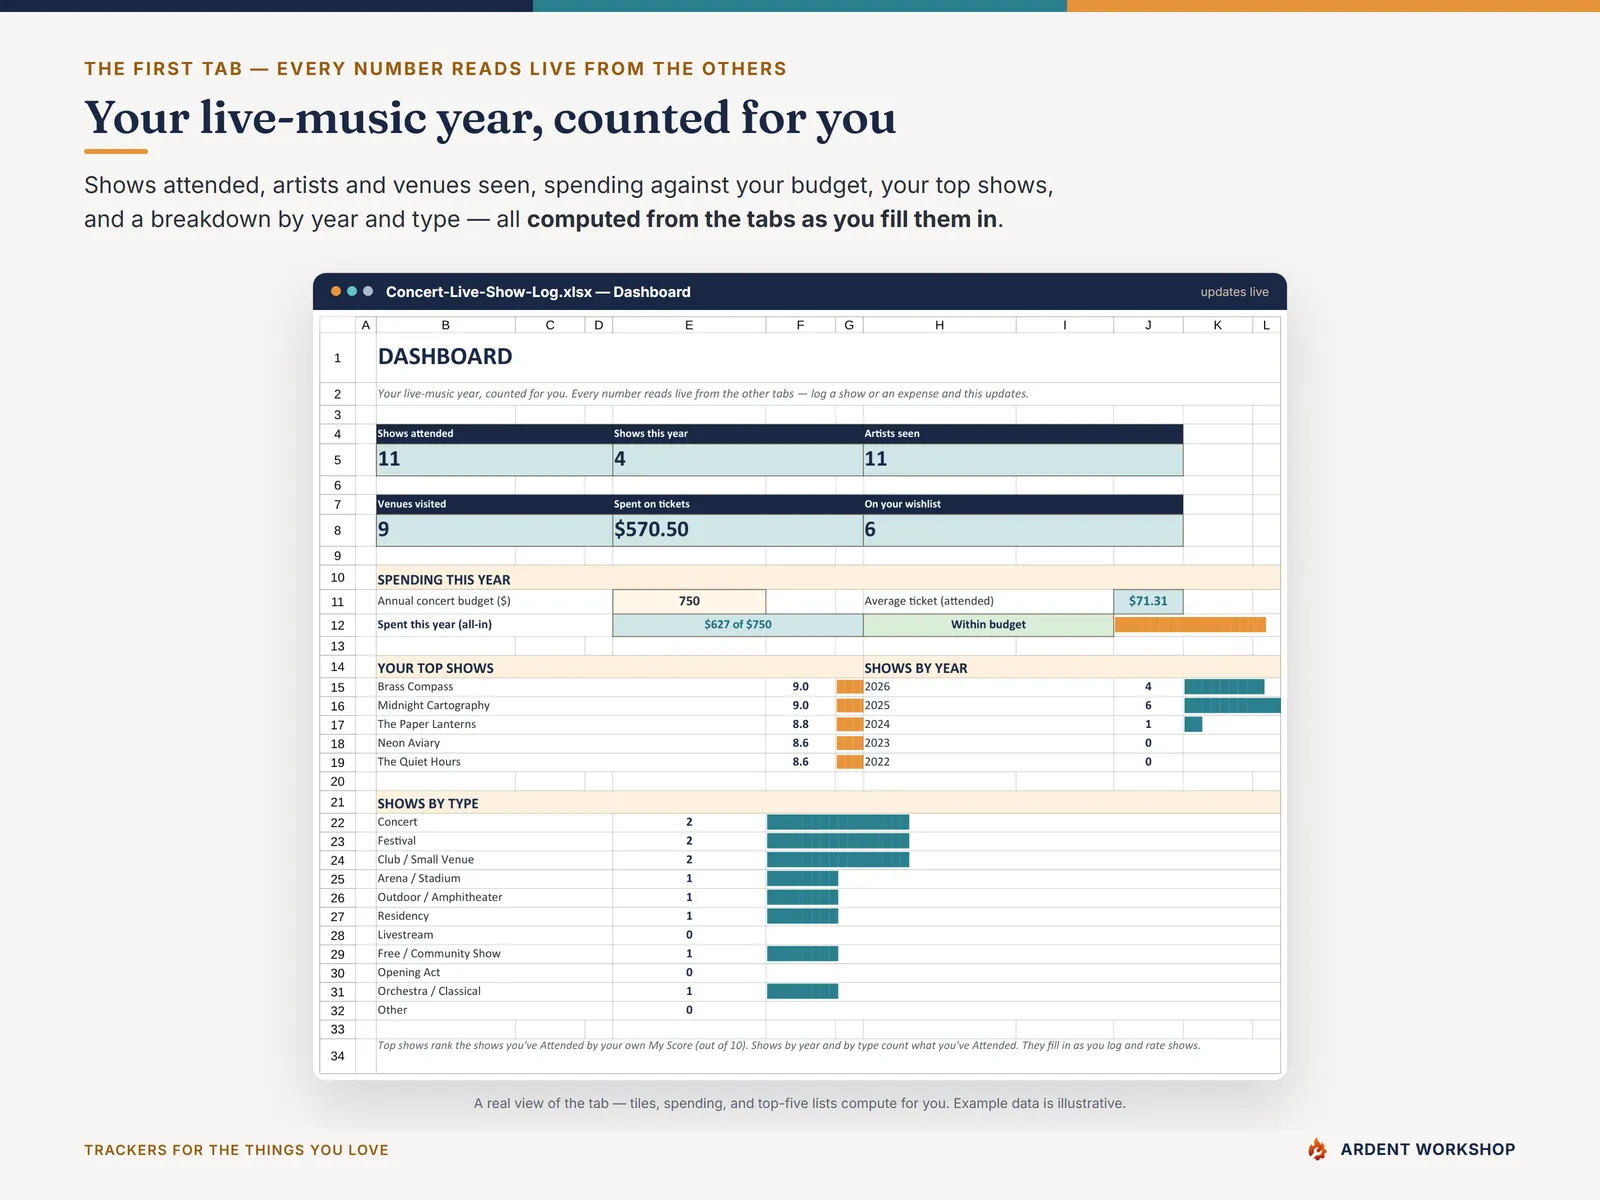Screen dimensions: 1600x1200
Task: Click the Shows this year value 4
Action: click(x=620, y=459)
